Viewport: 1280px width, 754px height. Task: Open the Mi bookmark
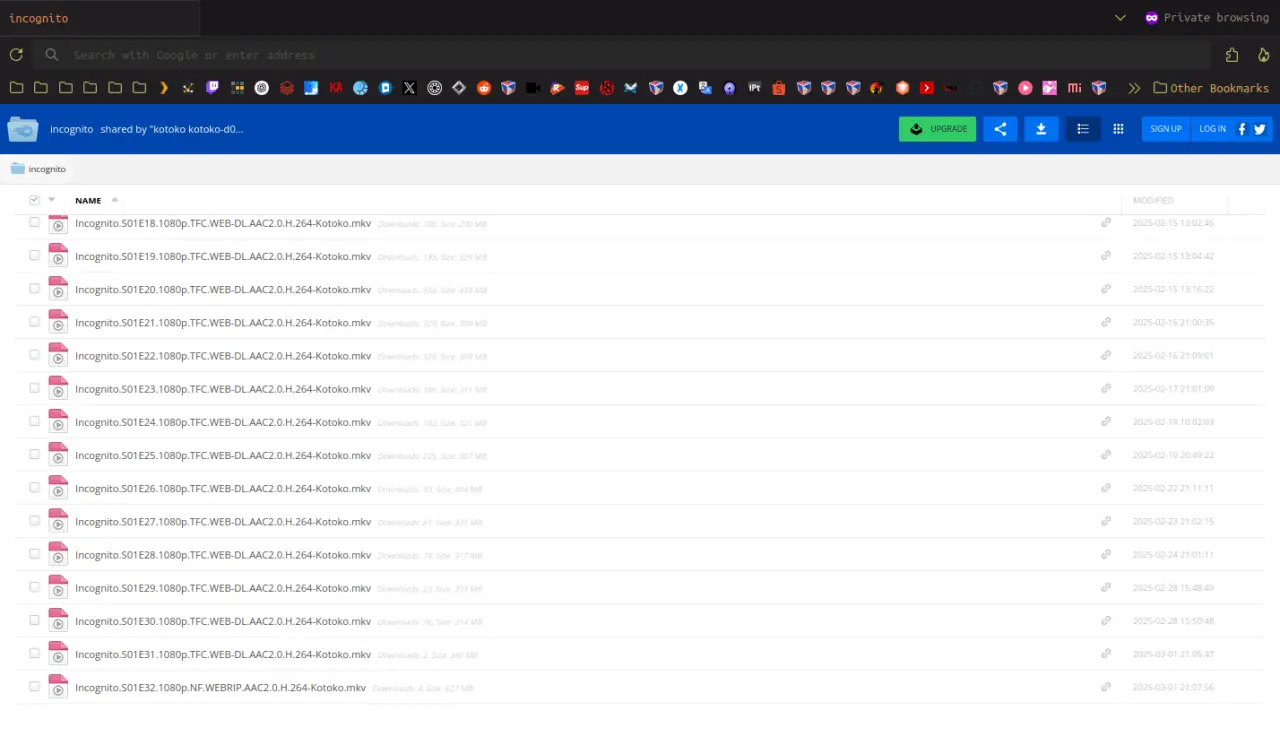click(x=1074, y=88)
